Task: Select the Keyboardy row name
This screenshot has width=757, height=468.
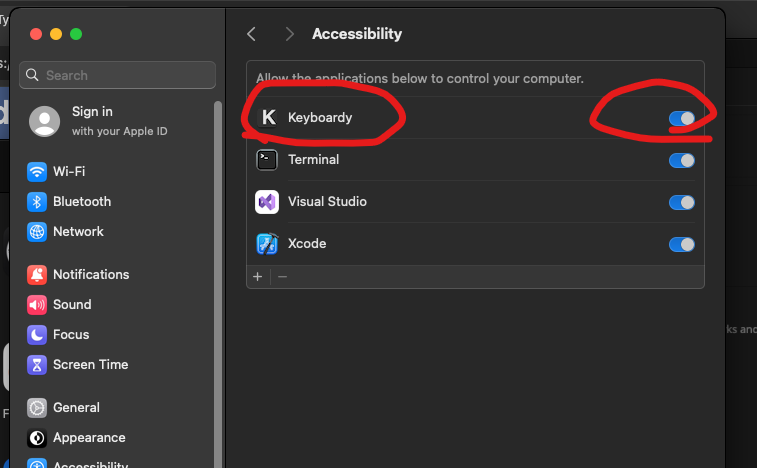Action: (x=320, y=117)
